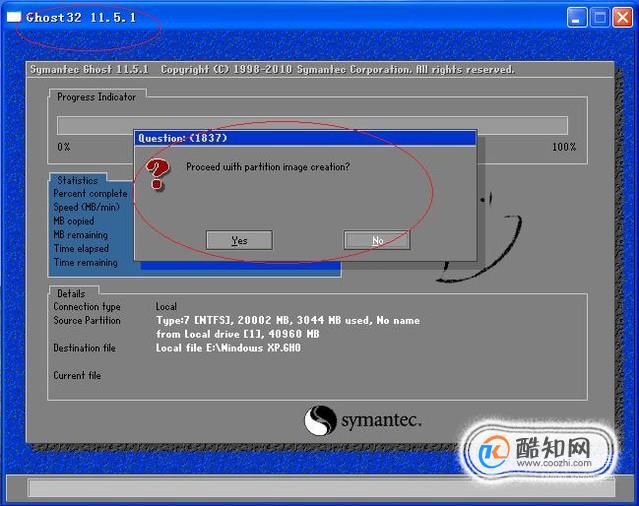Click the Connection type label
This screenshot has width=639, height=506.
tap(87, 306)
